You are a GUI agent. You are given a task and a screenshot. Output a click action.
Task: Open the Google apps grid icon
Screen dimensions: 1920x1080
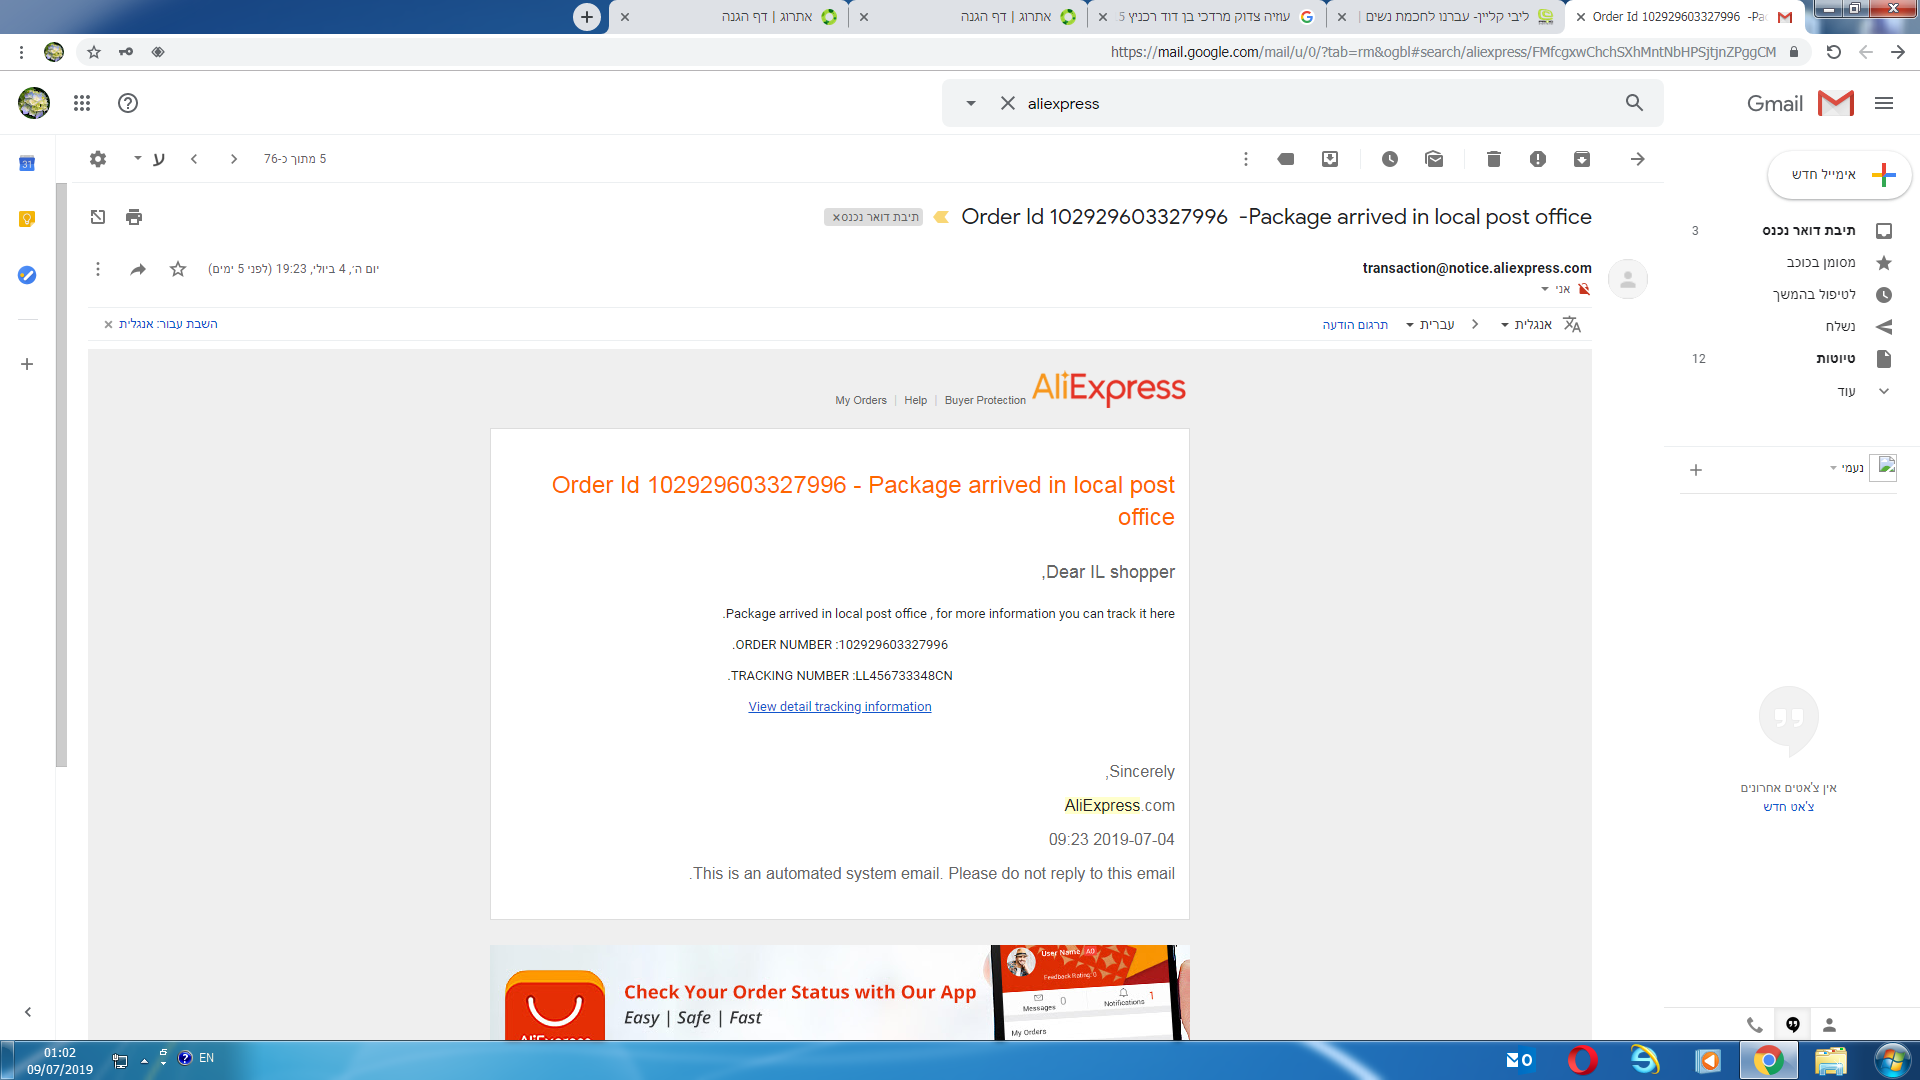[x=82, y=103]
